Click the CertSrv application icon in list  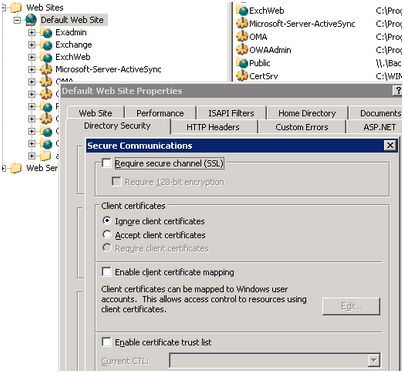242,76
